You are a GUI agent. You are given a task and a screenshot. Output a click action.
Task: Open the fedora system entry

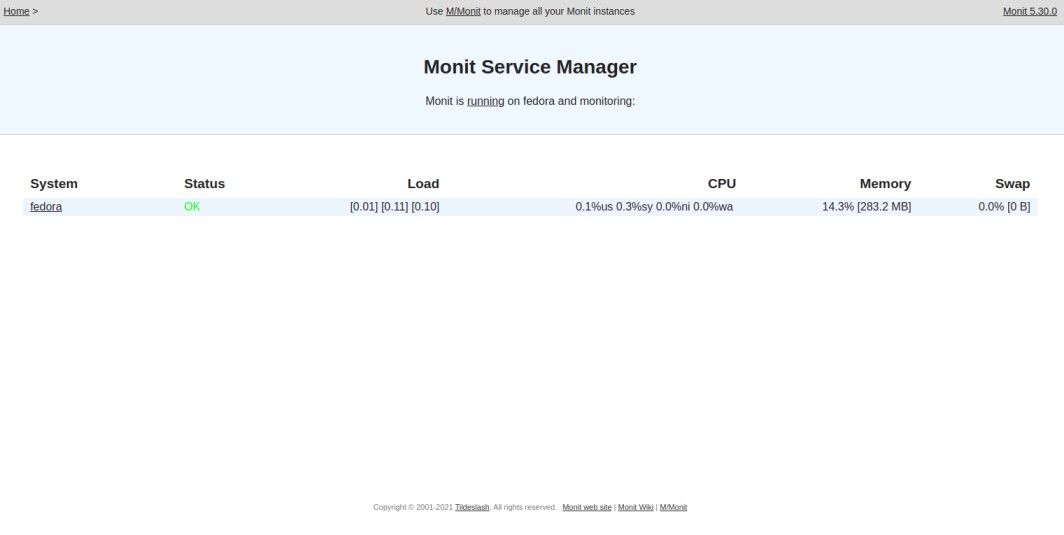coord(46,207)
